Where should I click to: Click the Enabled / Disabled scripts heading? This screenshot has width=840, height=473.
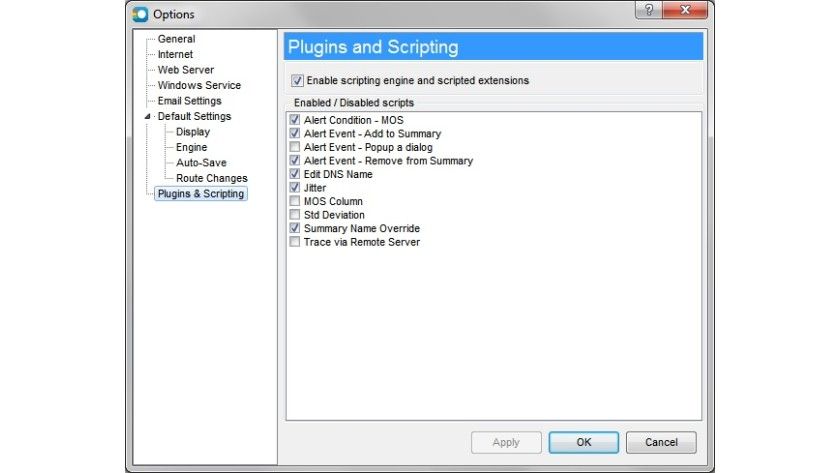coord(354,103)
